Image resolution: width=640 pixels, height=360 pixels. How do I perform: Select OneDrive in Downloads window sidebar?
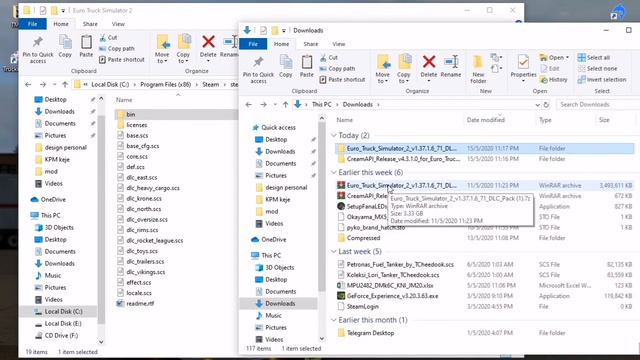click(273, 240)
